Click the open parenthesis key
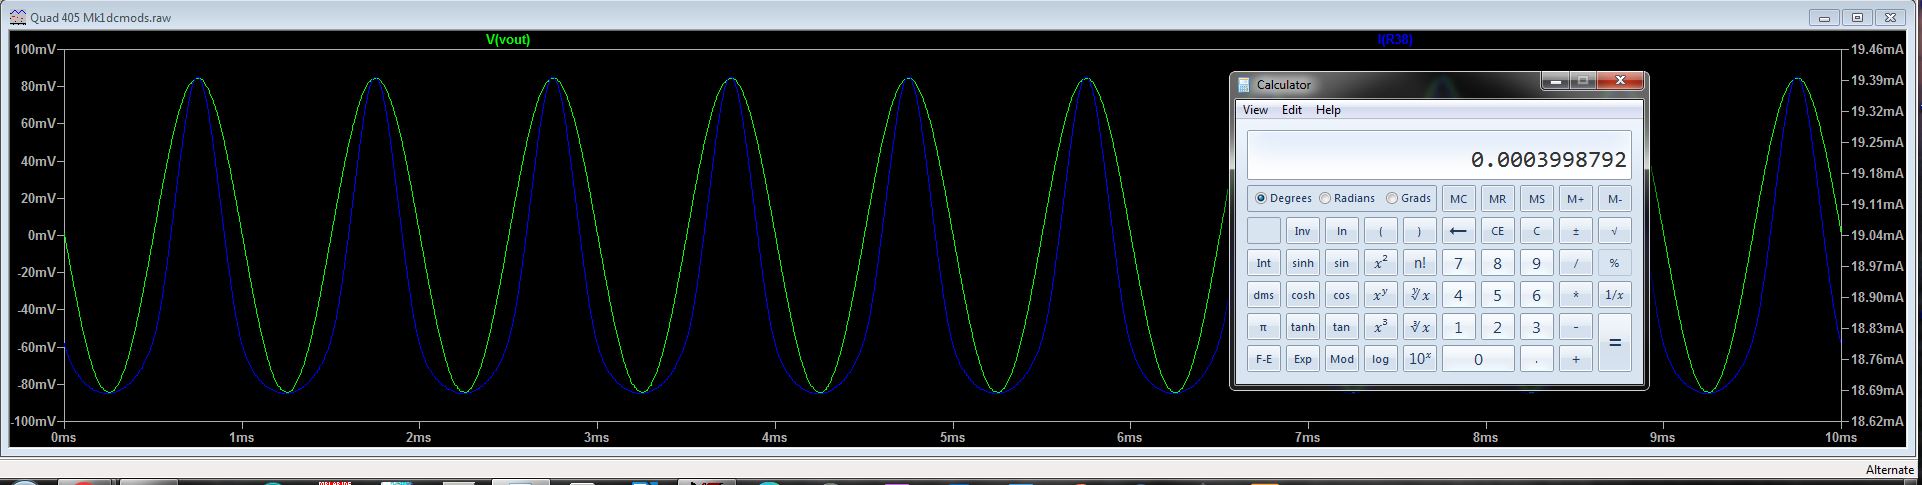 pyautogui.click(x=1380, y=231)
